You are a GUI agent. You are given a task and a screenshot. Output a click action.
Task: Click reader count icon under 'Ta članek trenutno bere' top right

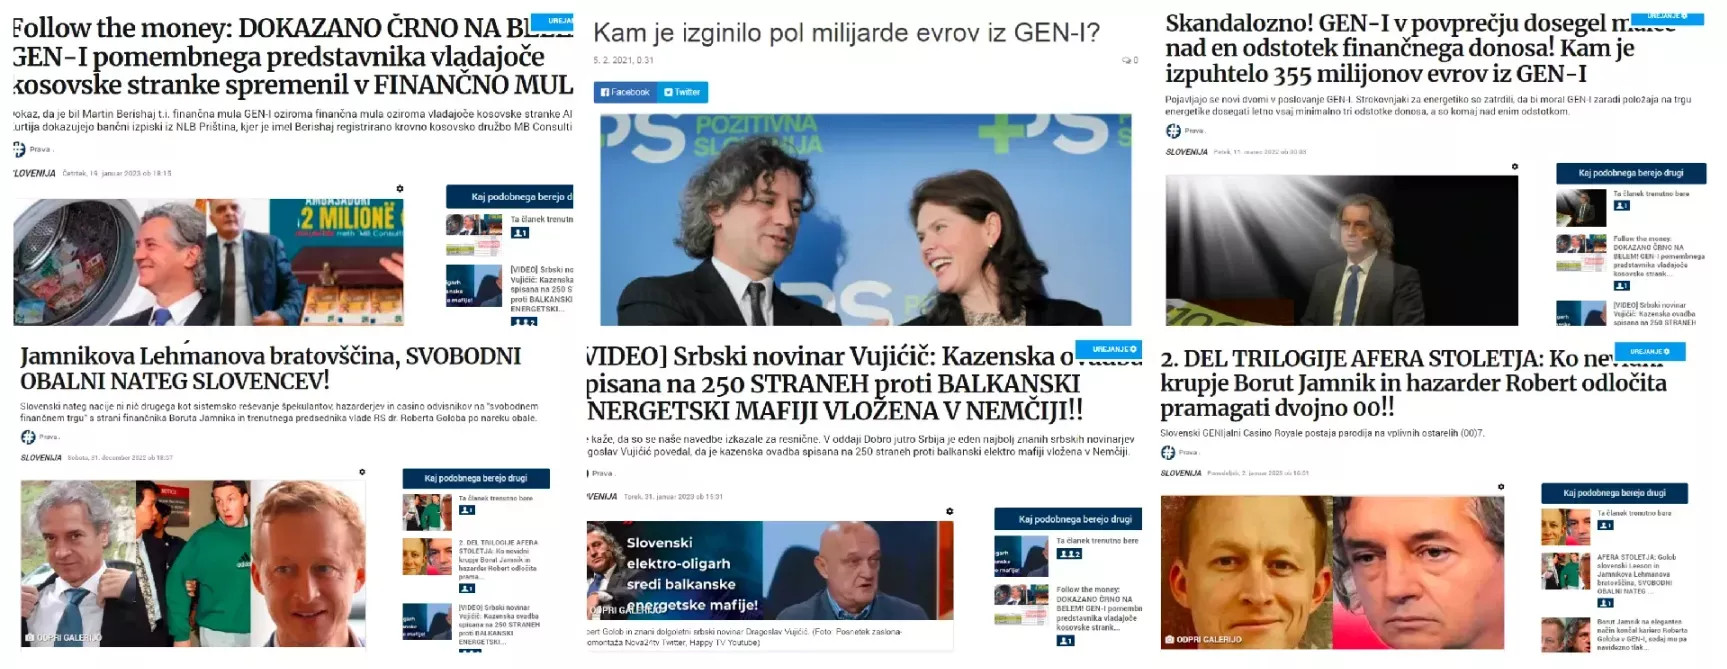(x=1622, y=206)
